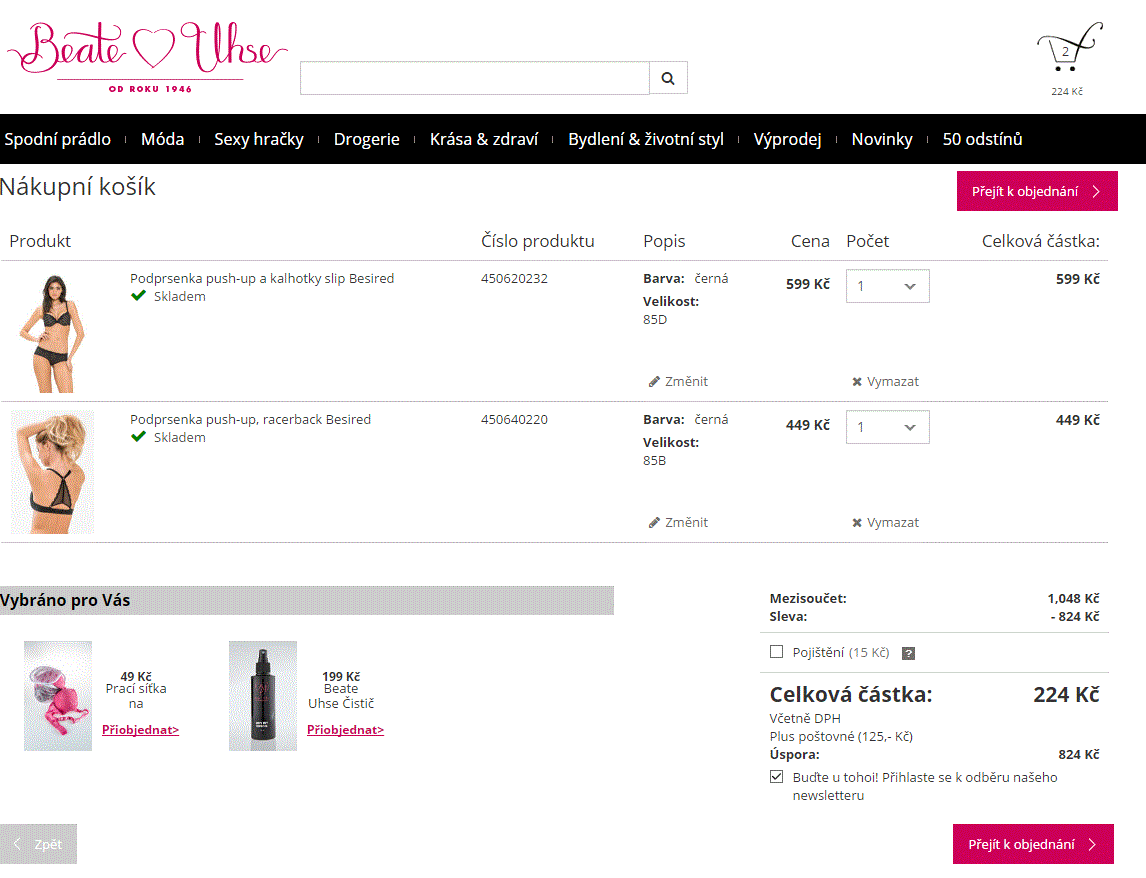Viewport: 1146px width, 878px height.
Task: Open the Sexy hračky menu
Action: pyautogui.click(x=259, y=139)
